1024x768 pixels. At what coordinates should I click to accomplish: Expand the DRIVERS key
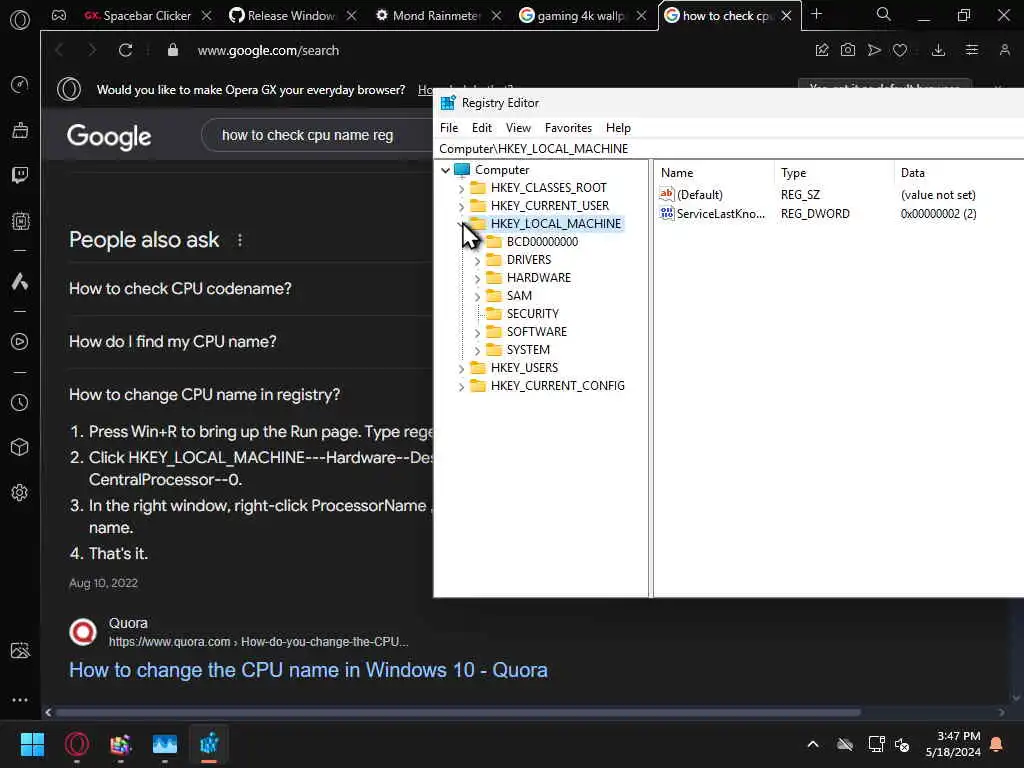click(477, 261)
